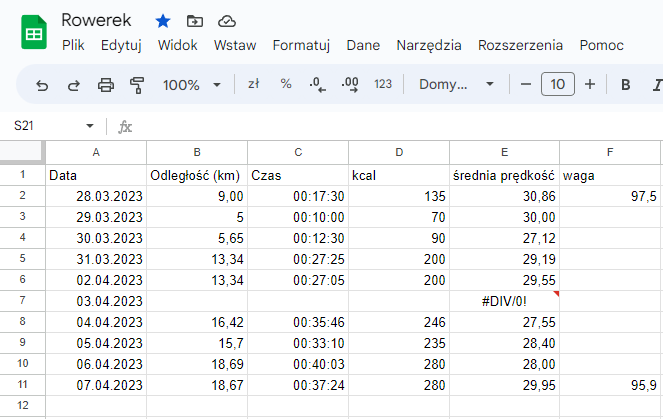Open the Rozszerzenia menu
The image size is (663, 419).
pyautogui.click(x=520, y=45)
